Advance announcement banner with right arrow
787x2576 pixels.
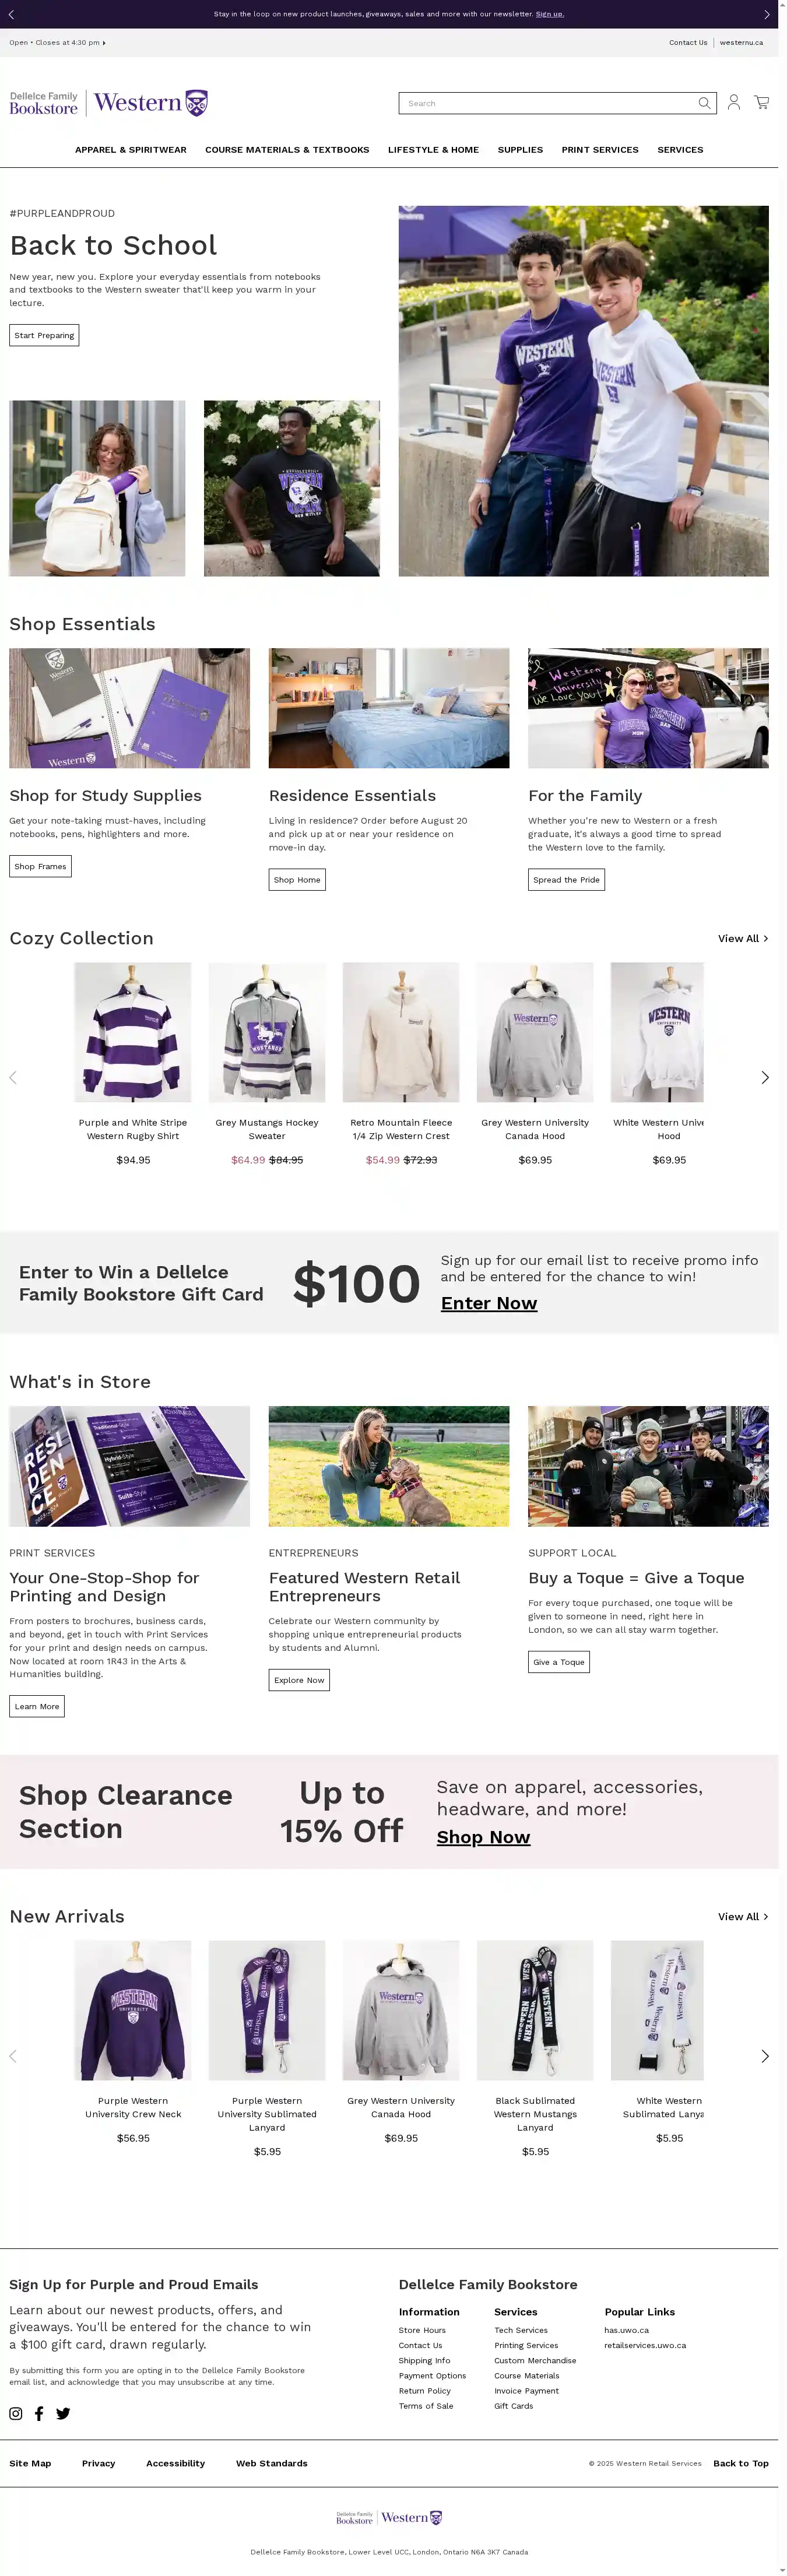tap(767, 14)
